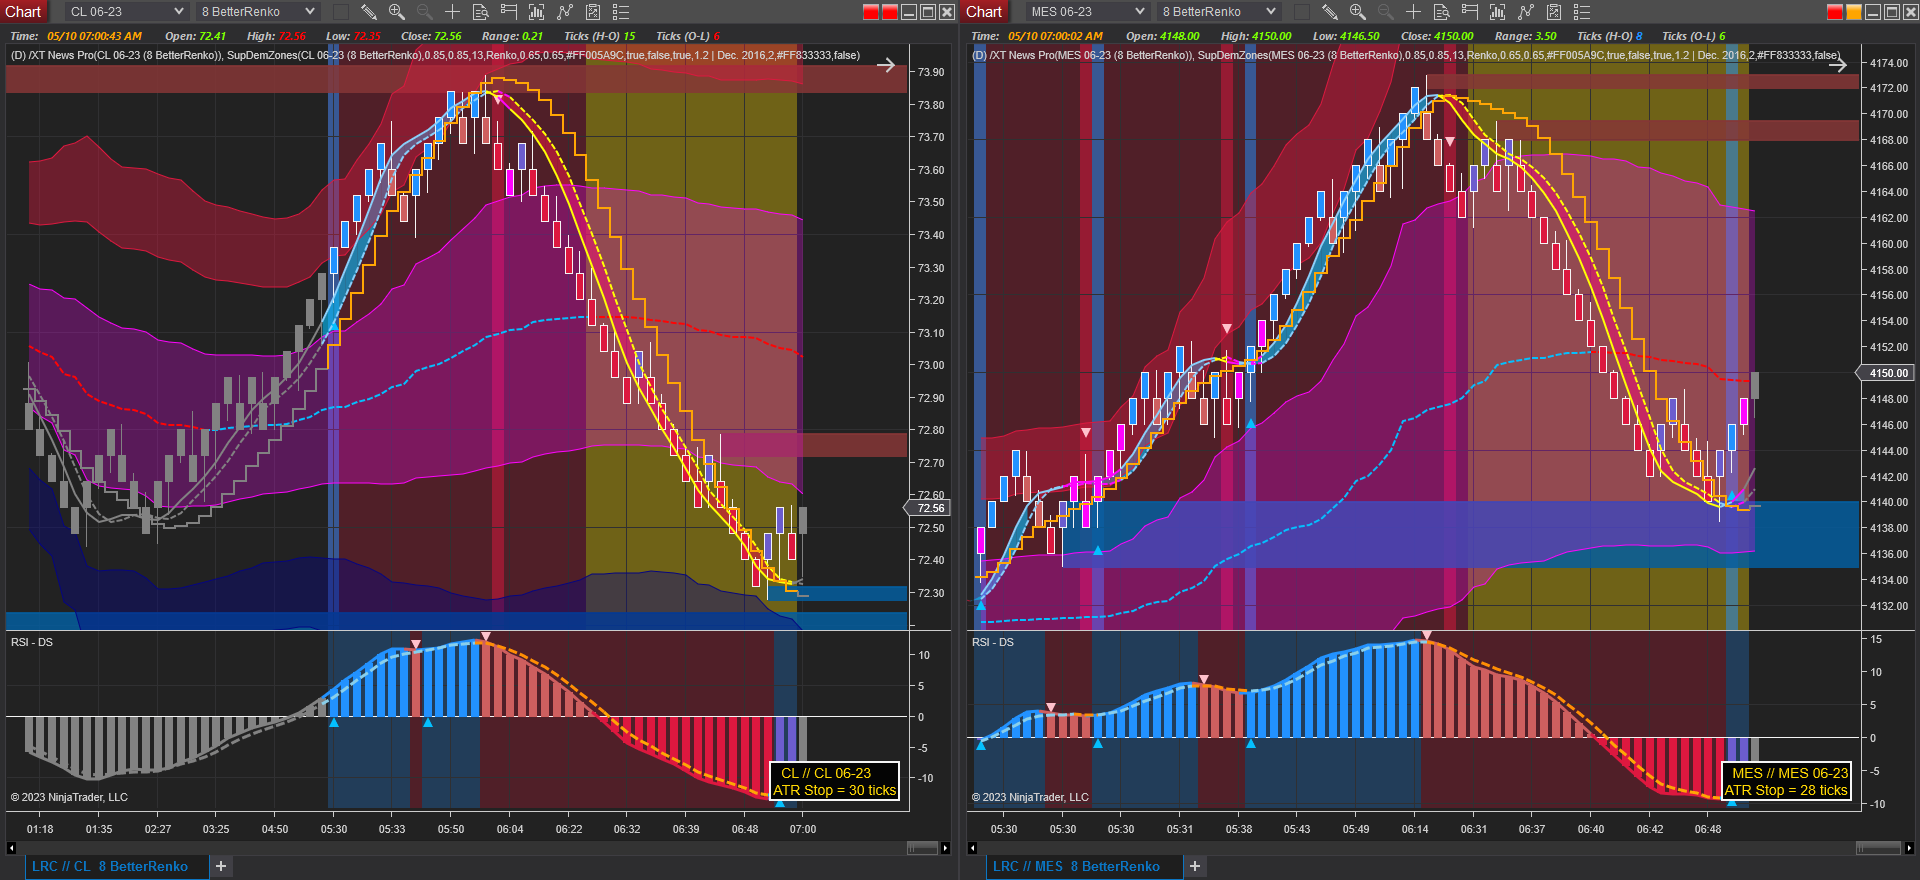Click the 06:48 time label on MES axis
The width and height of the screenshot is (1920, 880).
pos(1708,829)
